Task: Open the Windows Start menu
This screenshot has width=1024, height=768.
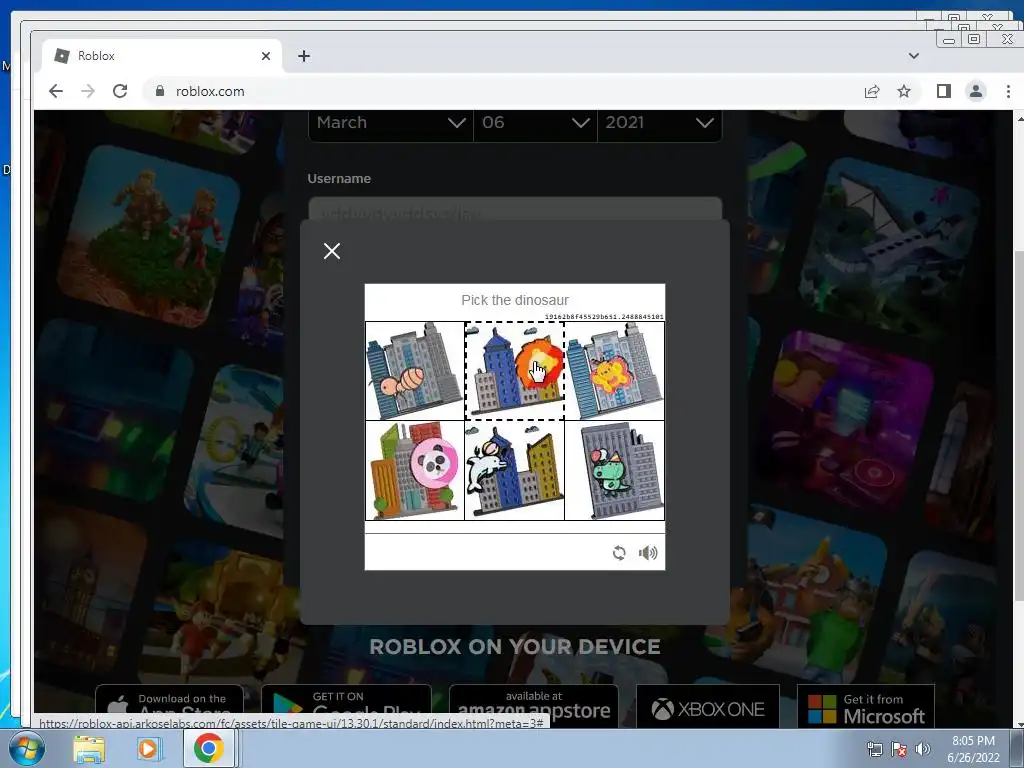Action: pyautogui.click(x=26, y=749)
